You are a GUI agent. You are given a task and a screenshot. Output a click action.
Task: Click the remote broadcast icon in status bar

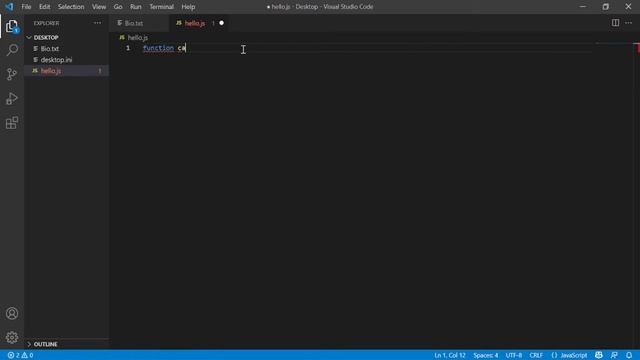pyautogui.click(x=614, y=355)
